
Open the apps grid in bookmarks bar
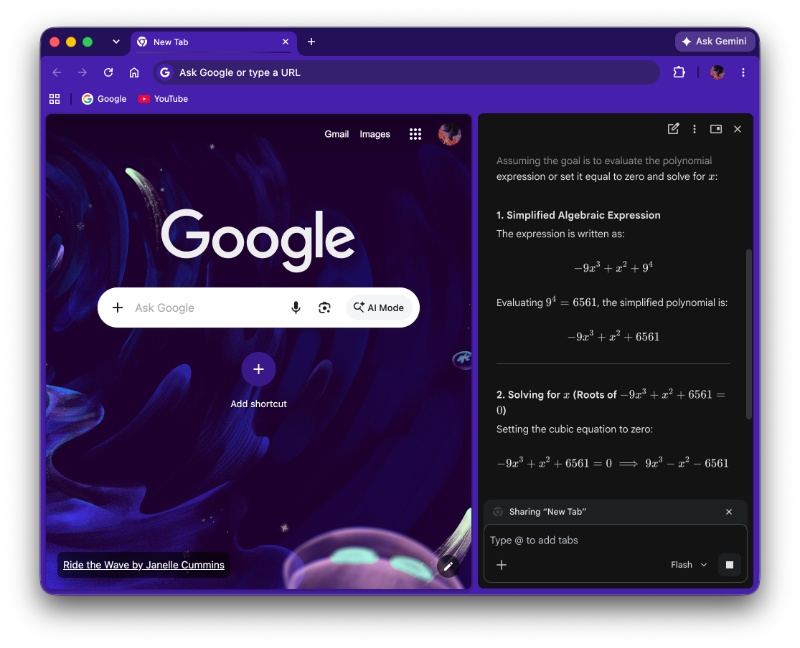pyautogui.click(x=55, y=99)
